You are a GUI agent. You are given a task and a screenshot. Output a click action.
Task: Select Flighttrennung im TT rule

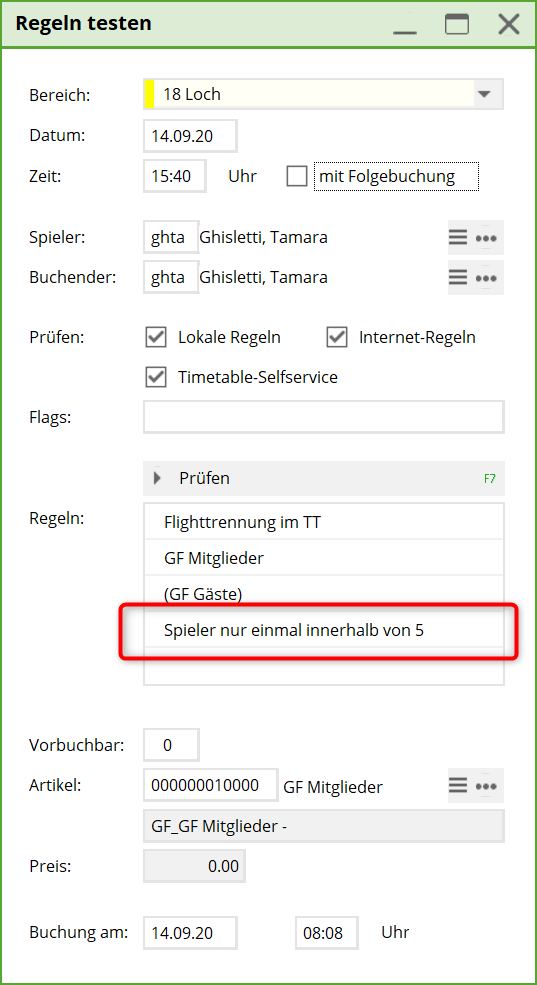point(323,521)
